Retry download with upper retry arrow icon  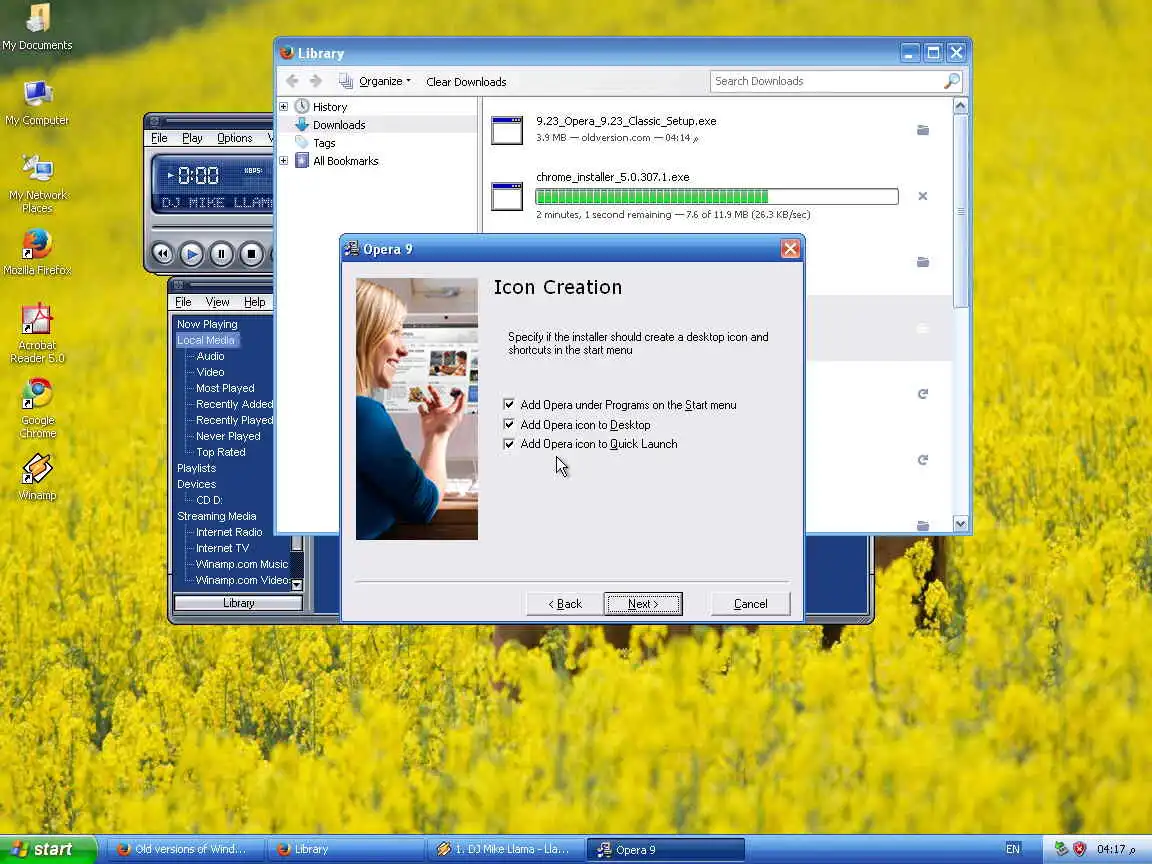coord(923,394)
